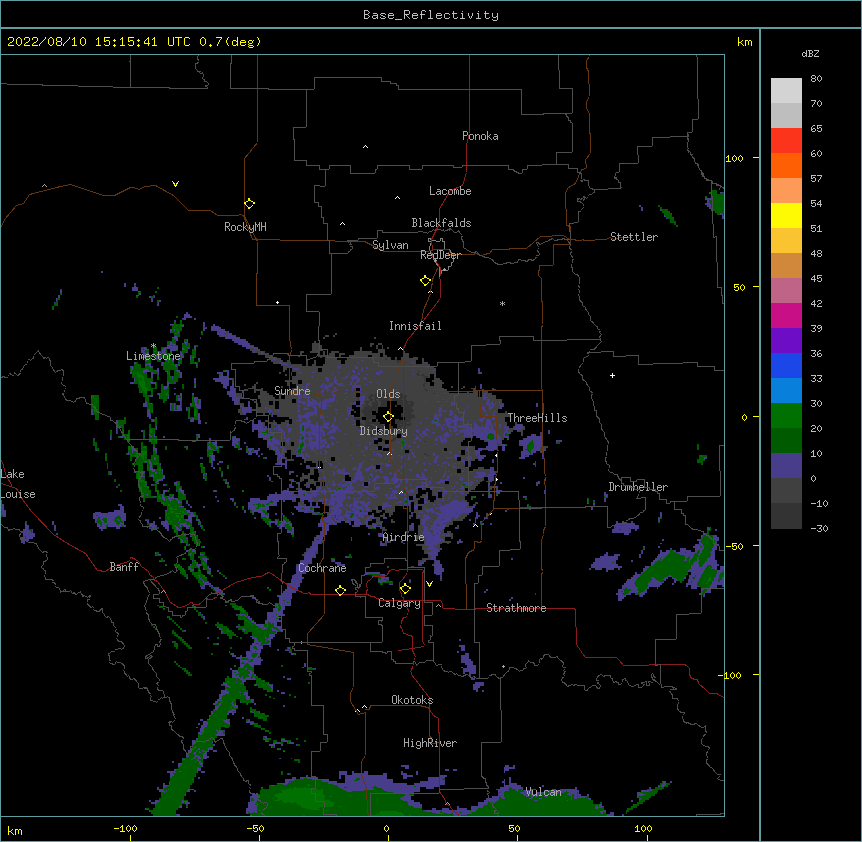Click the -50 tick label on bottom axis

255,828
